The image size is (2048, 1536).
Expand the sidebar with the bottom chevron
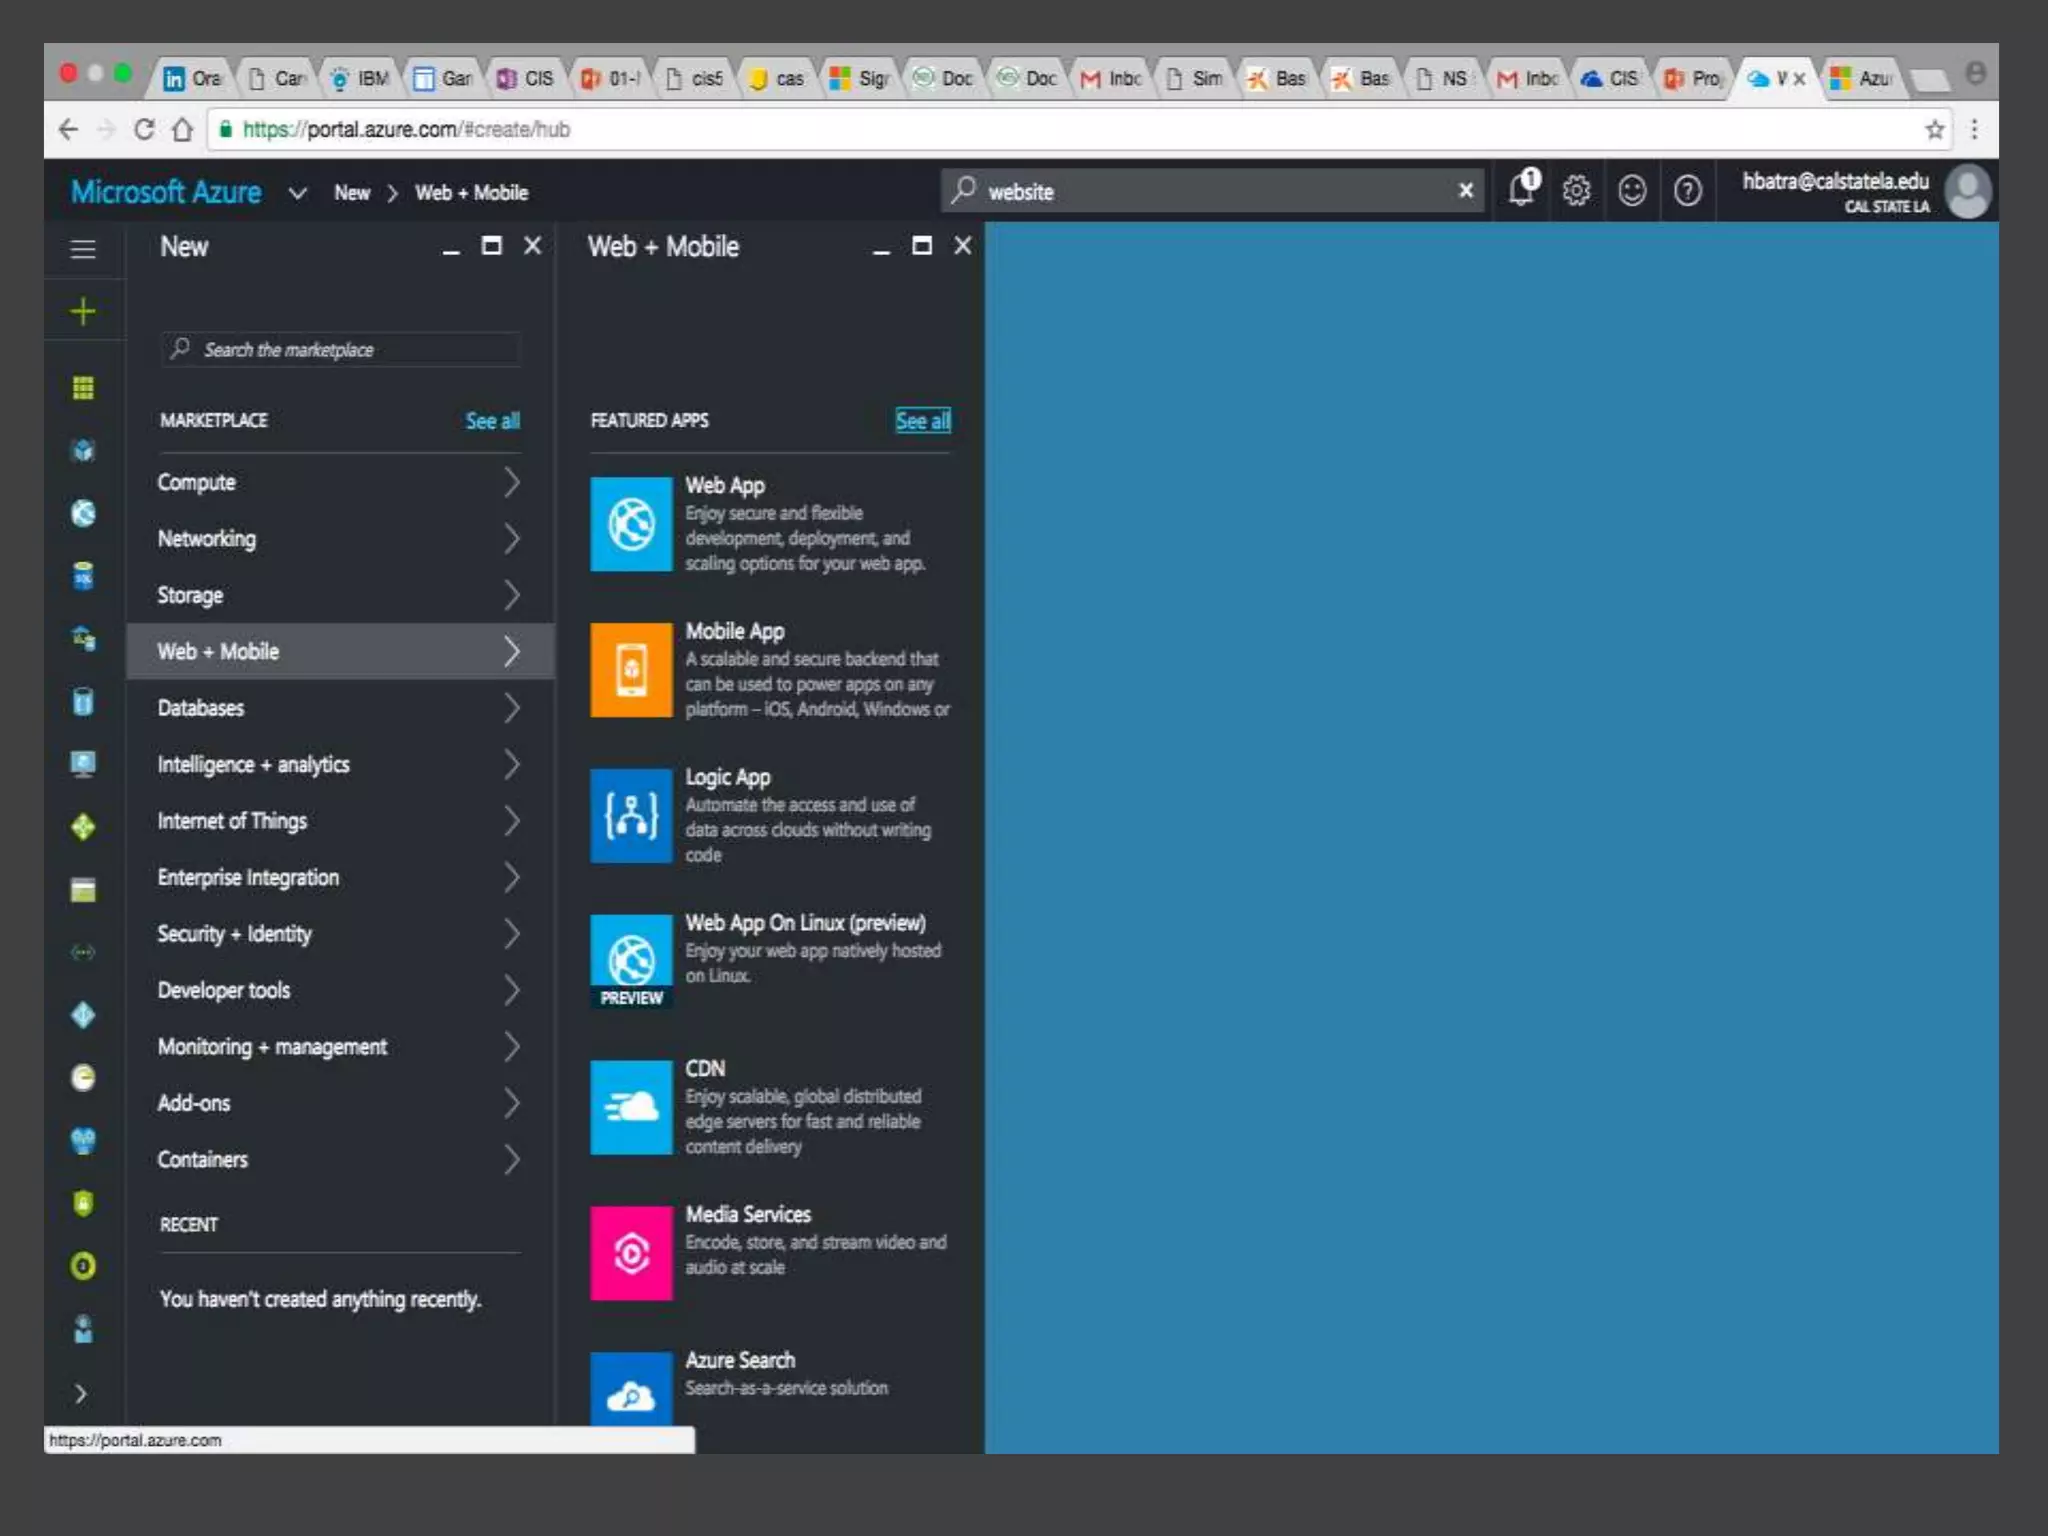[x=81, y=1394]
